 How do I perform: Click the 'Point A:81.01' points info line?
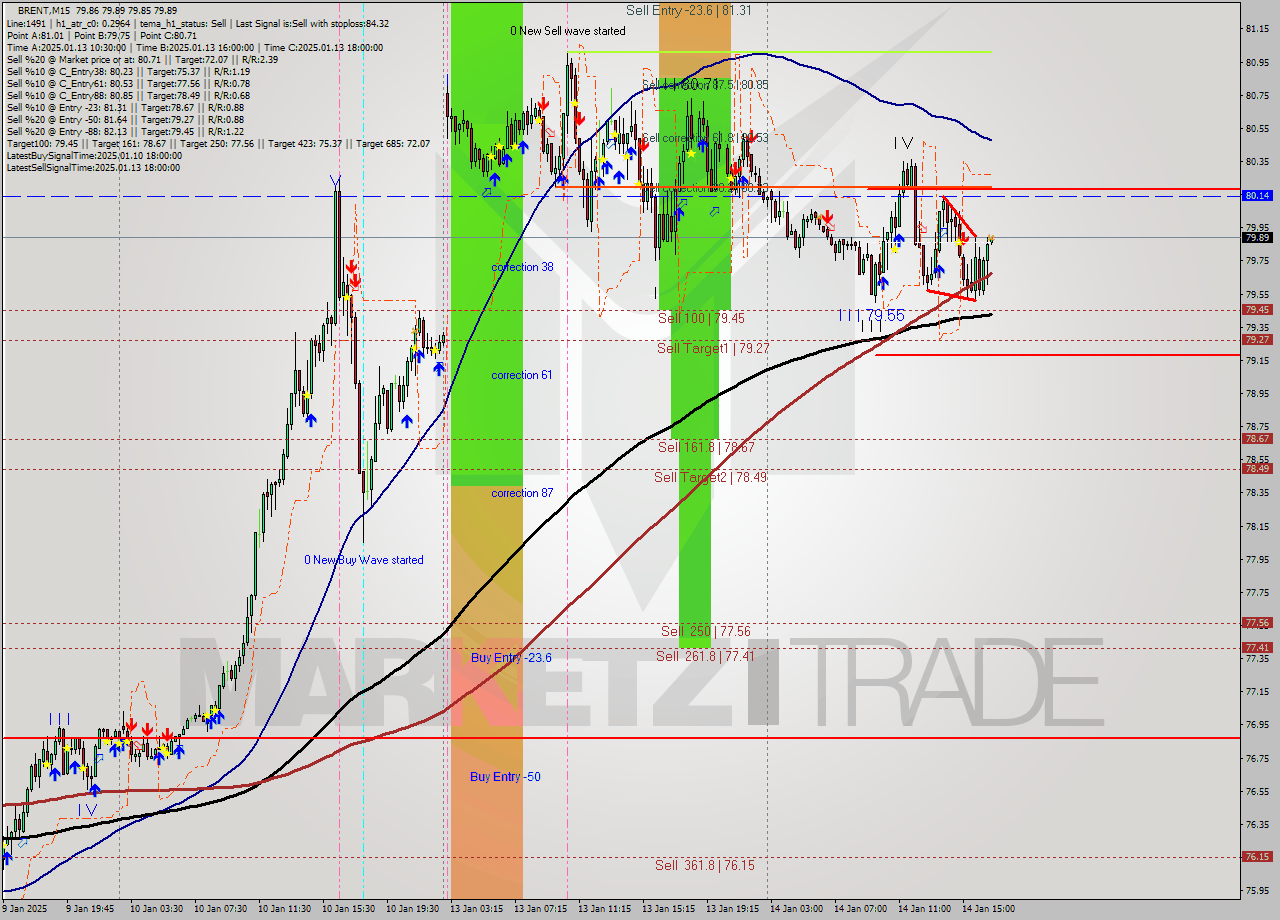point(102,35)
